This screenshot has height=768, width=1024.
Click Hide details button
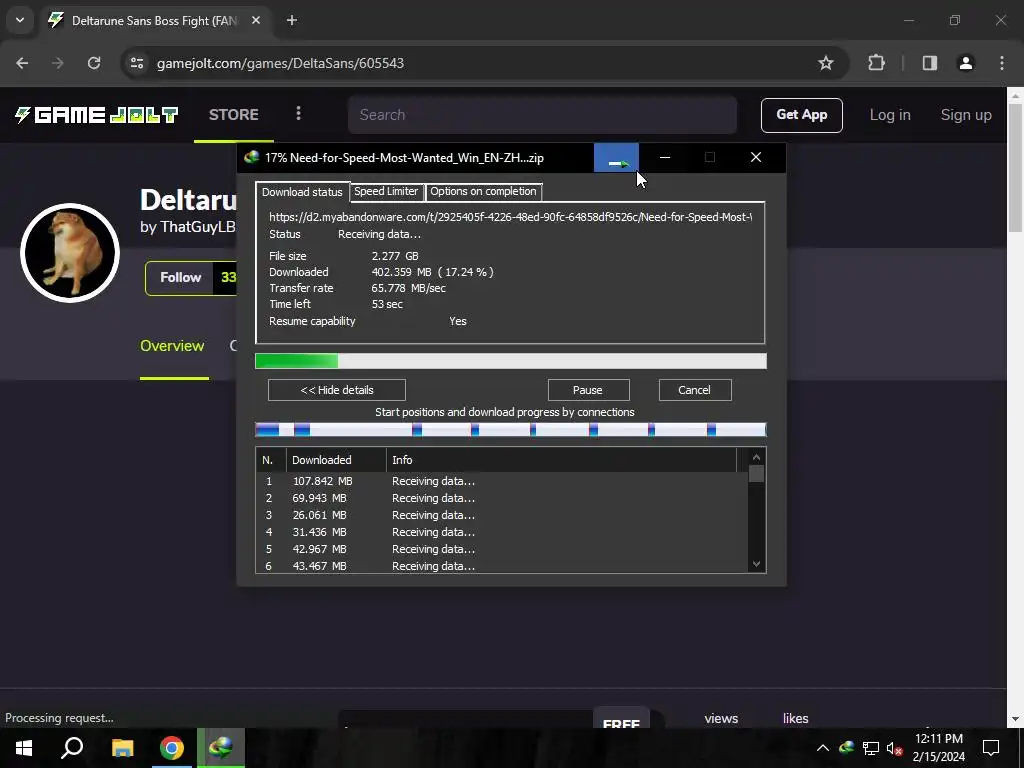pyautogui.click(x=337, y=390)
